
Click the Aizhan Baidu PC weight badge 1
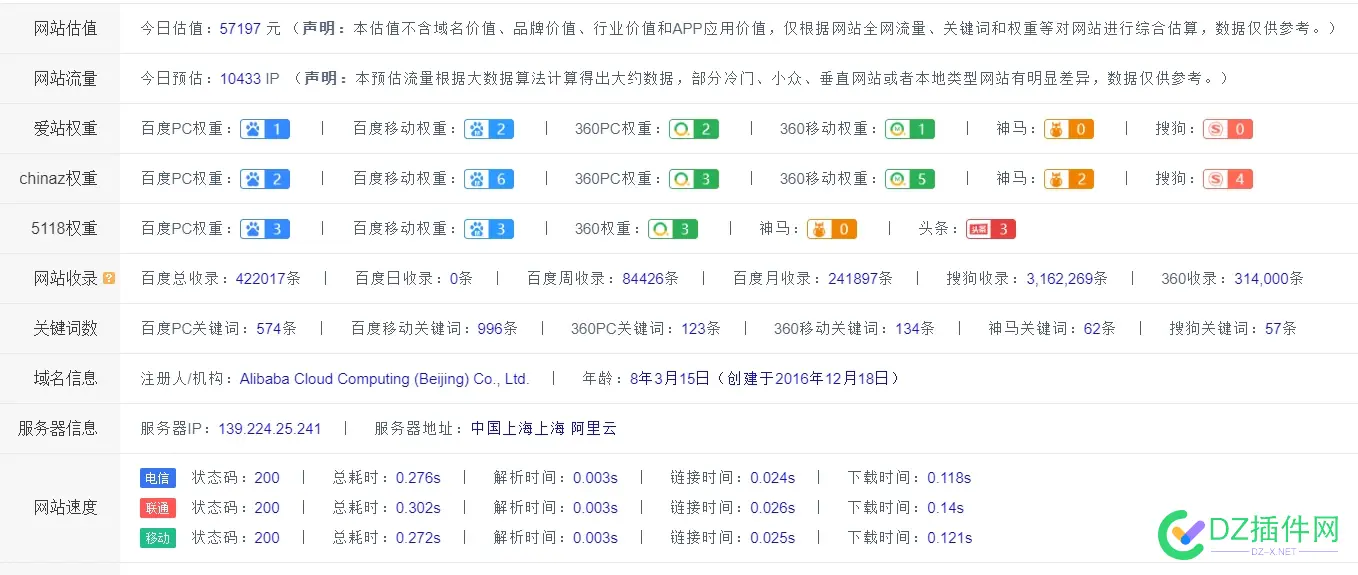tap(265, 129)
